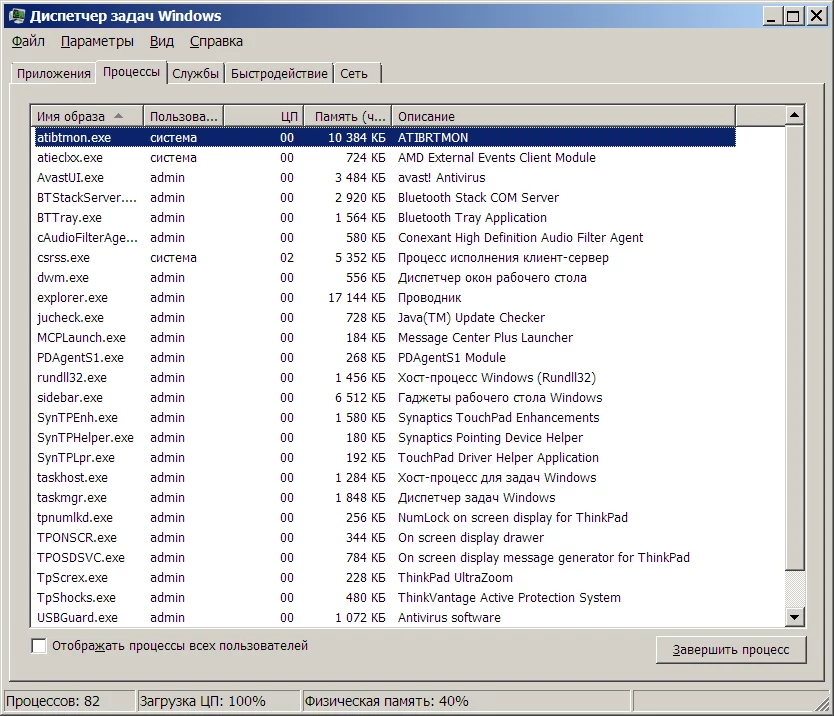This screenshot has width=834, height=716.
Task: Enable showing processes from all users
Action: (x=39, y=647)
